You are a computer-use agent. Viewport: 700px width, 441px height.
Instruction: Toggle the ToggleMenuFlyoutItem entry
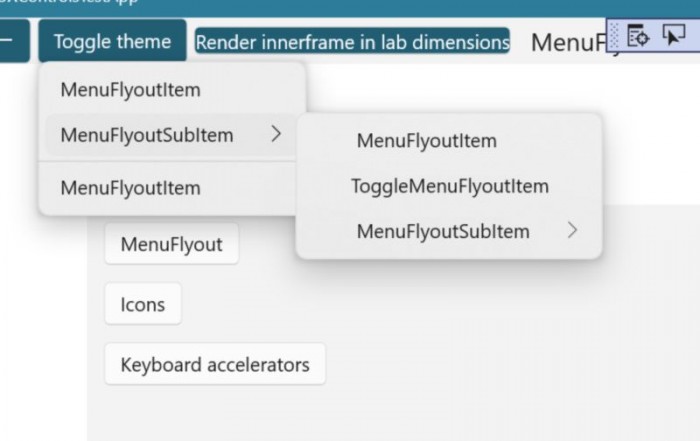(x=450, y=186)
